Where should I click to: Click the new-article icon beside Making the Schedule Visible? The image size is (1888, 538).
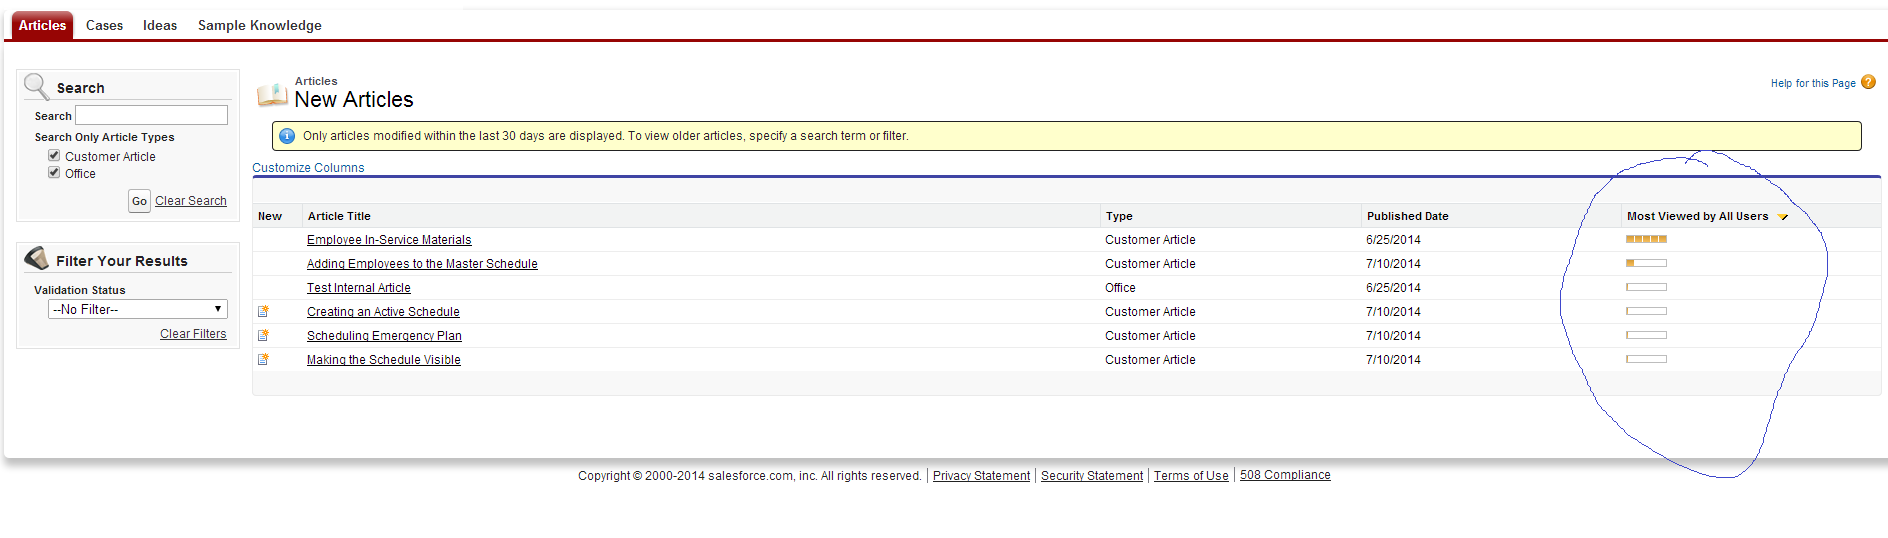(x=263, y=360)
